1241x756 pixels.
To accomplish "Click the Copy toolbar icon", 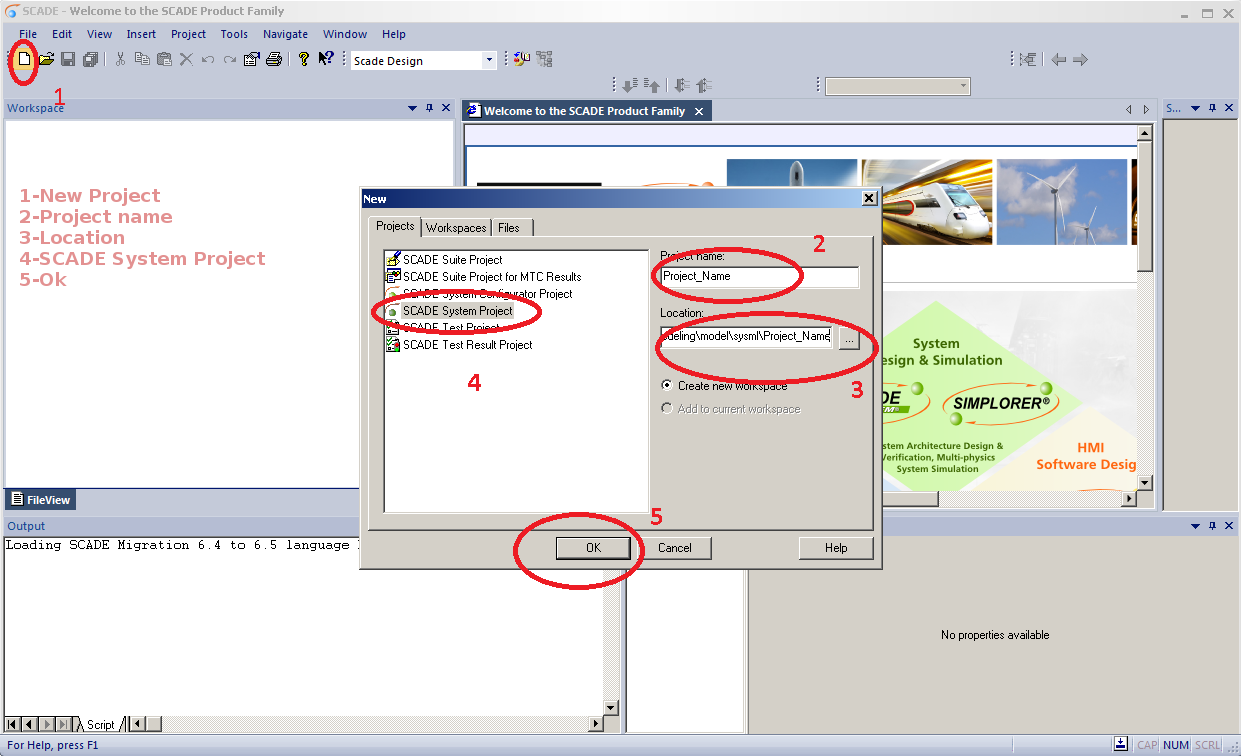I will [142, 59].
